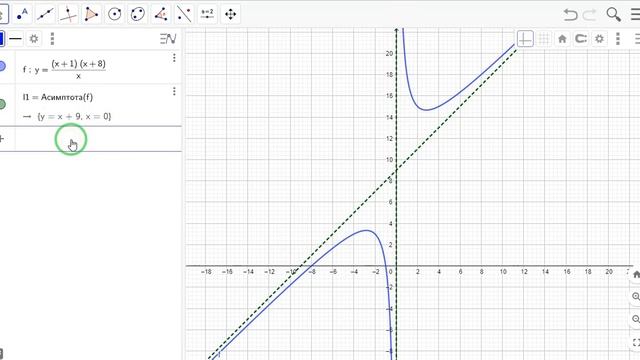Select the Perpendicular Line tool
Screen dimensions: 640x360
point(69,14)
